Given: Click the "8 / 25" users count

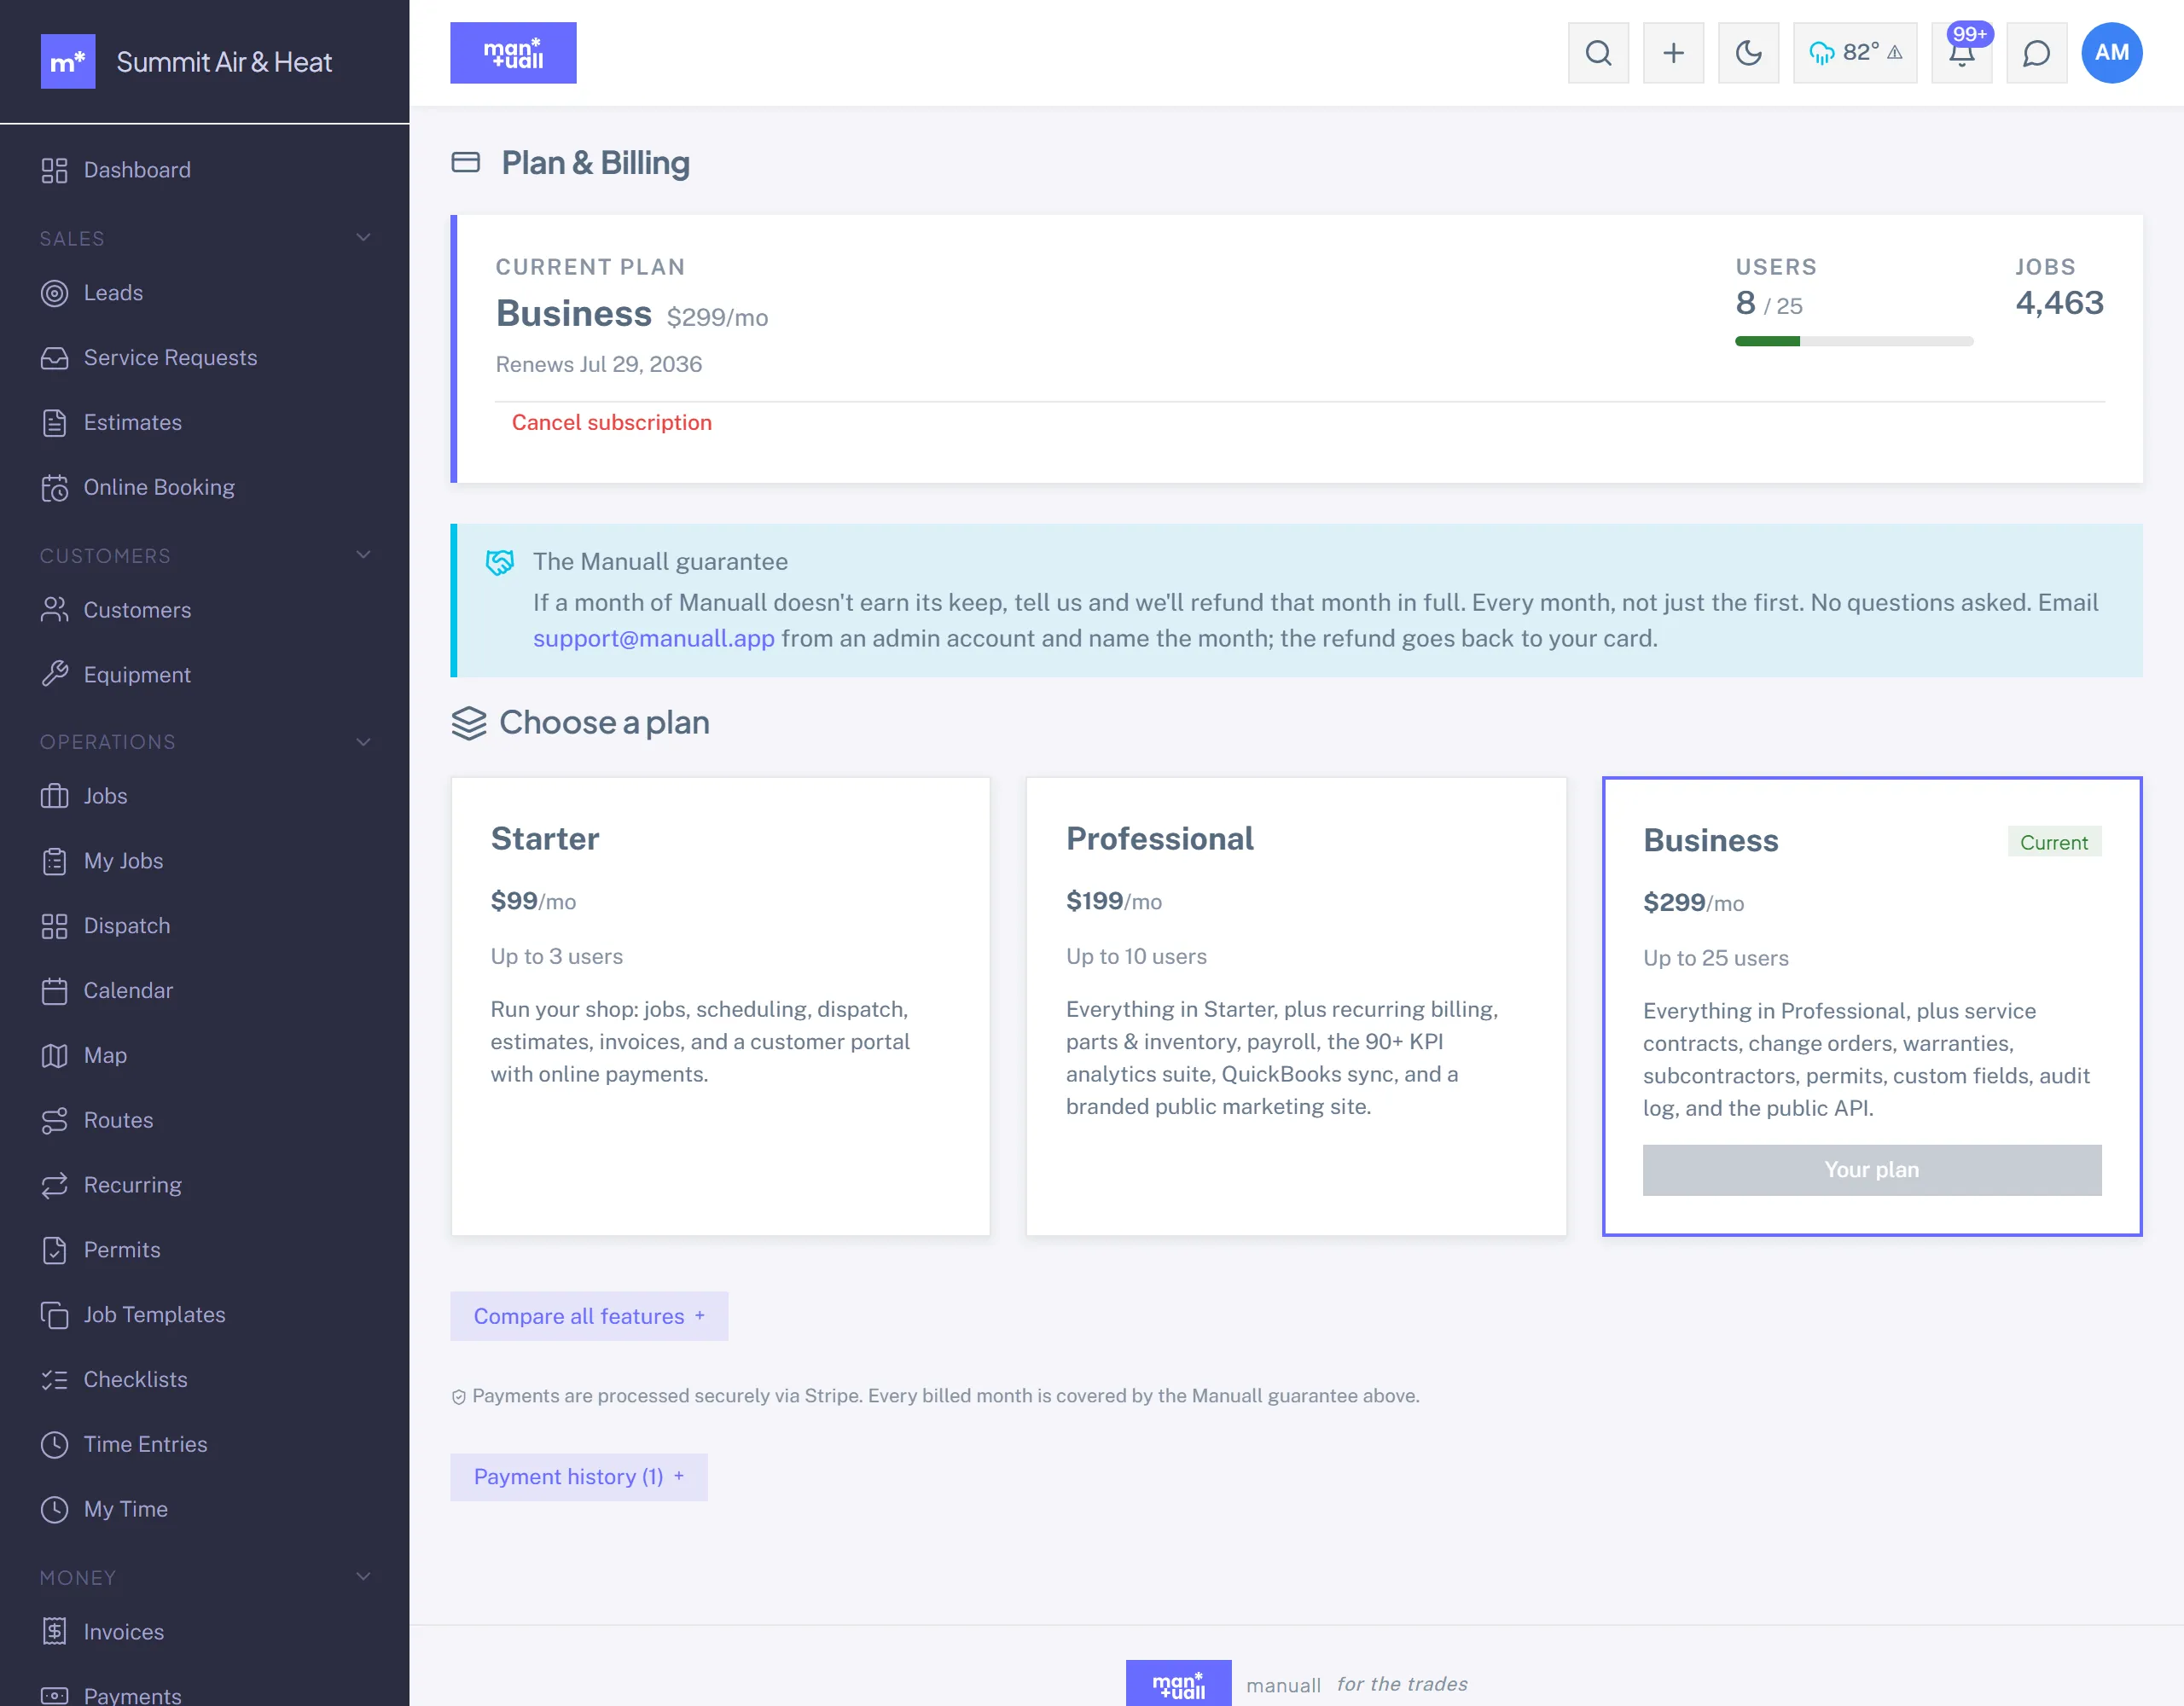Looking at the screenshot, I should 1769,303.
